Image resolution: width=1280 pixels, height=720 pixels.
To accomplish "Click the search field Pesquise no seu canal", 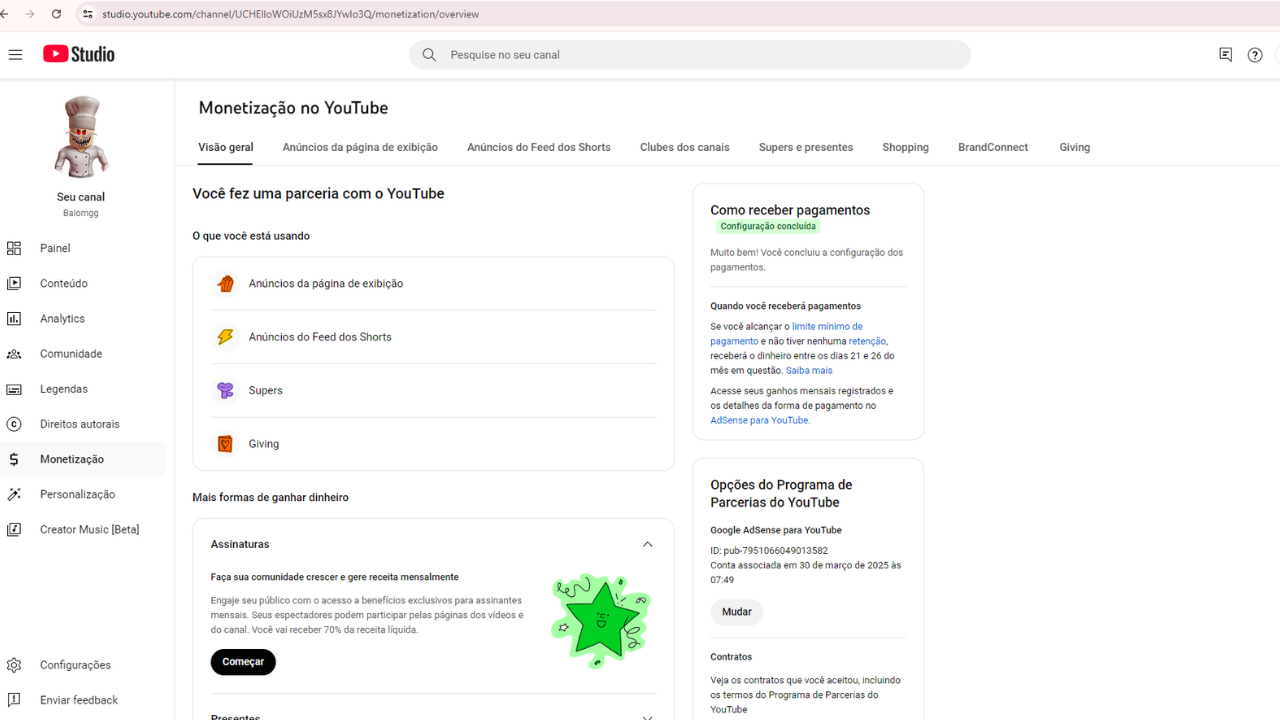I will 690,55.
